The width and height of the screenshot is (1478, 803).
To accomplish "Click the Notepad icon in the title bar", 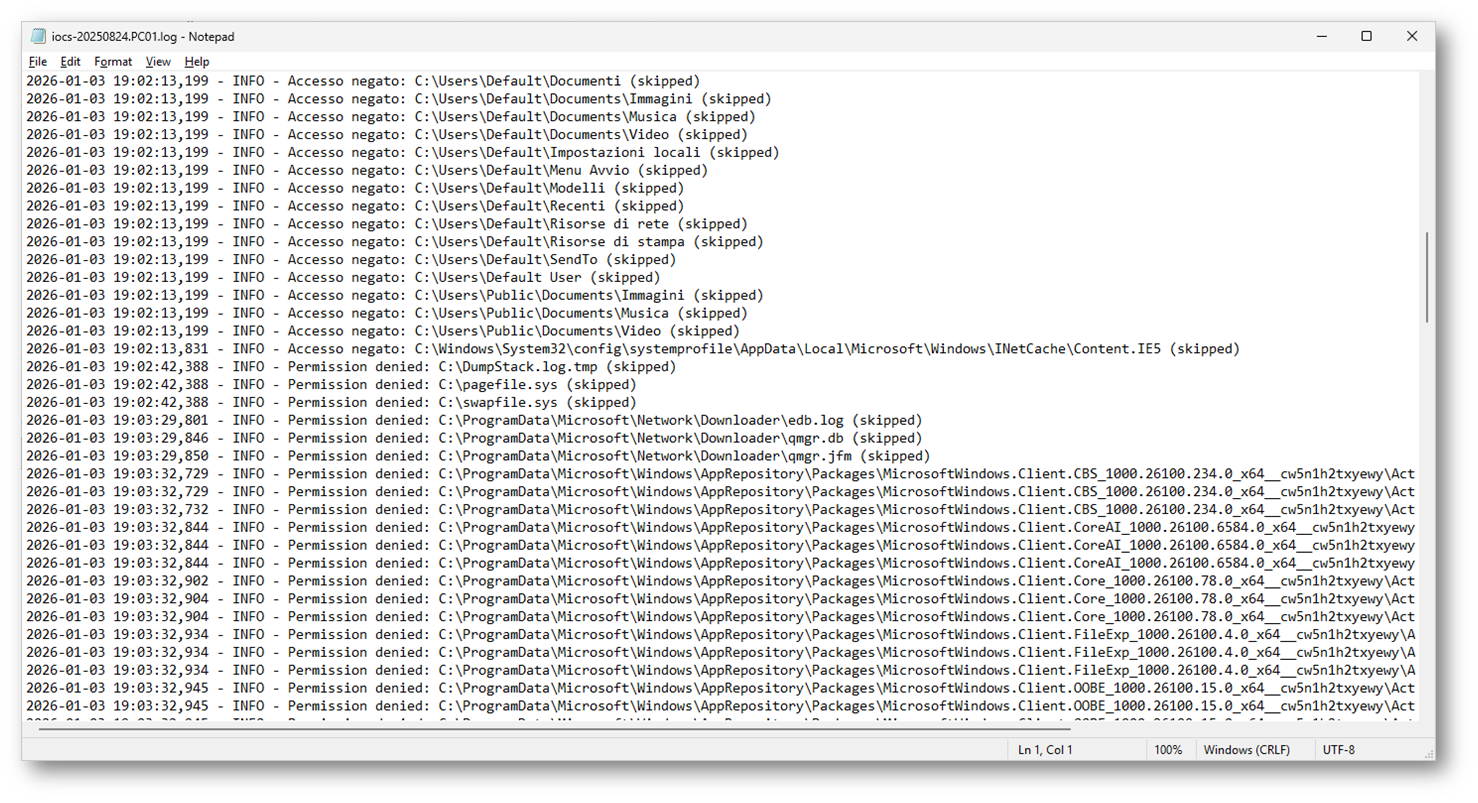I will (38, 36).
